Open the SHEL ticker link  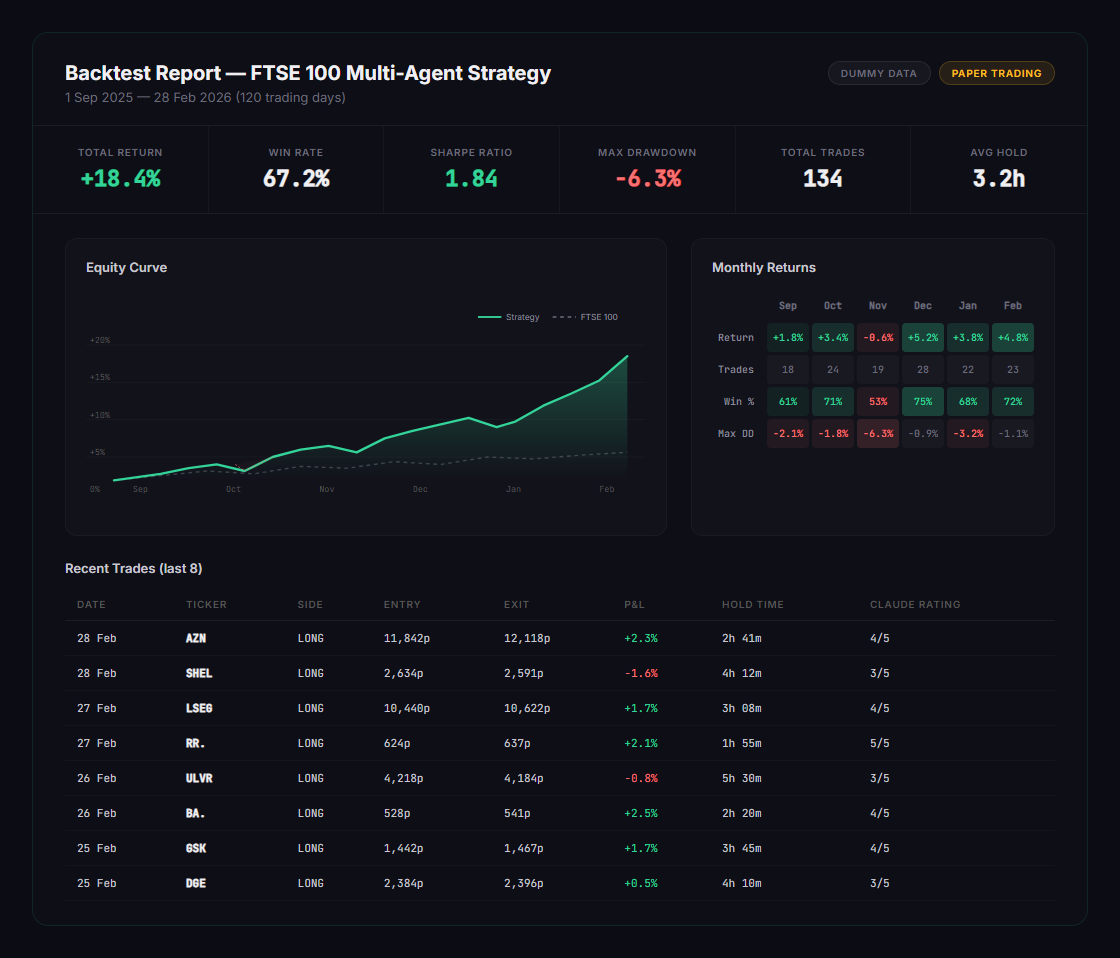click(199, 673)
